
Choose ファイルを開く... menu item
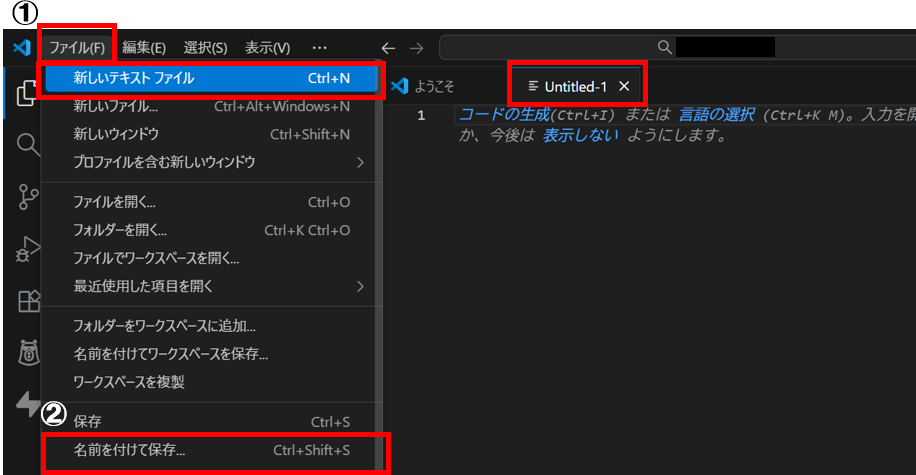tap(211, 202)
